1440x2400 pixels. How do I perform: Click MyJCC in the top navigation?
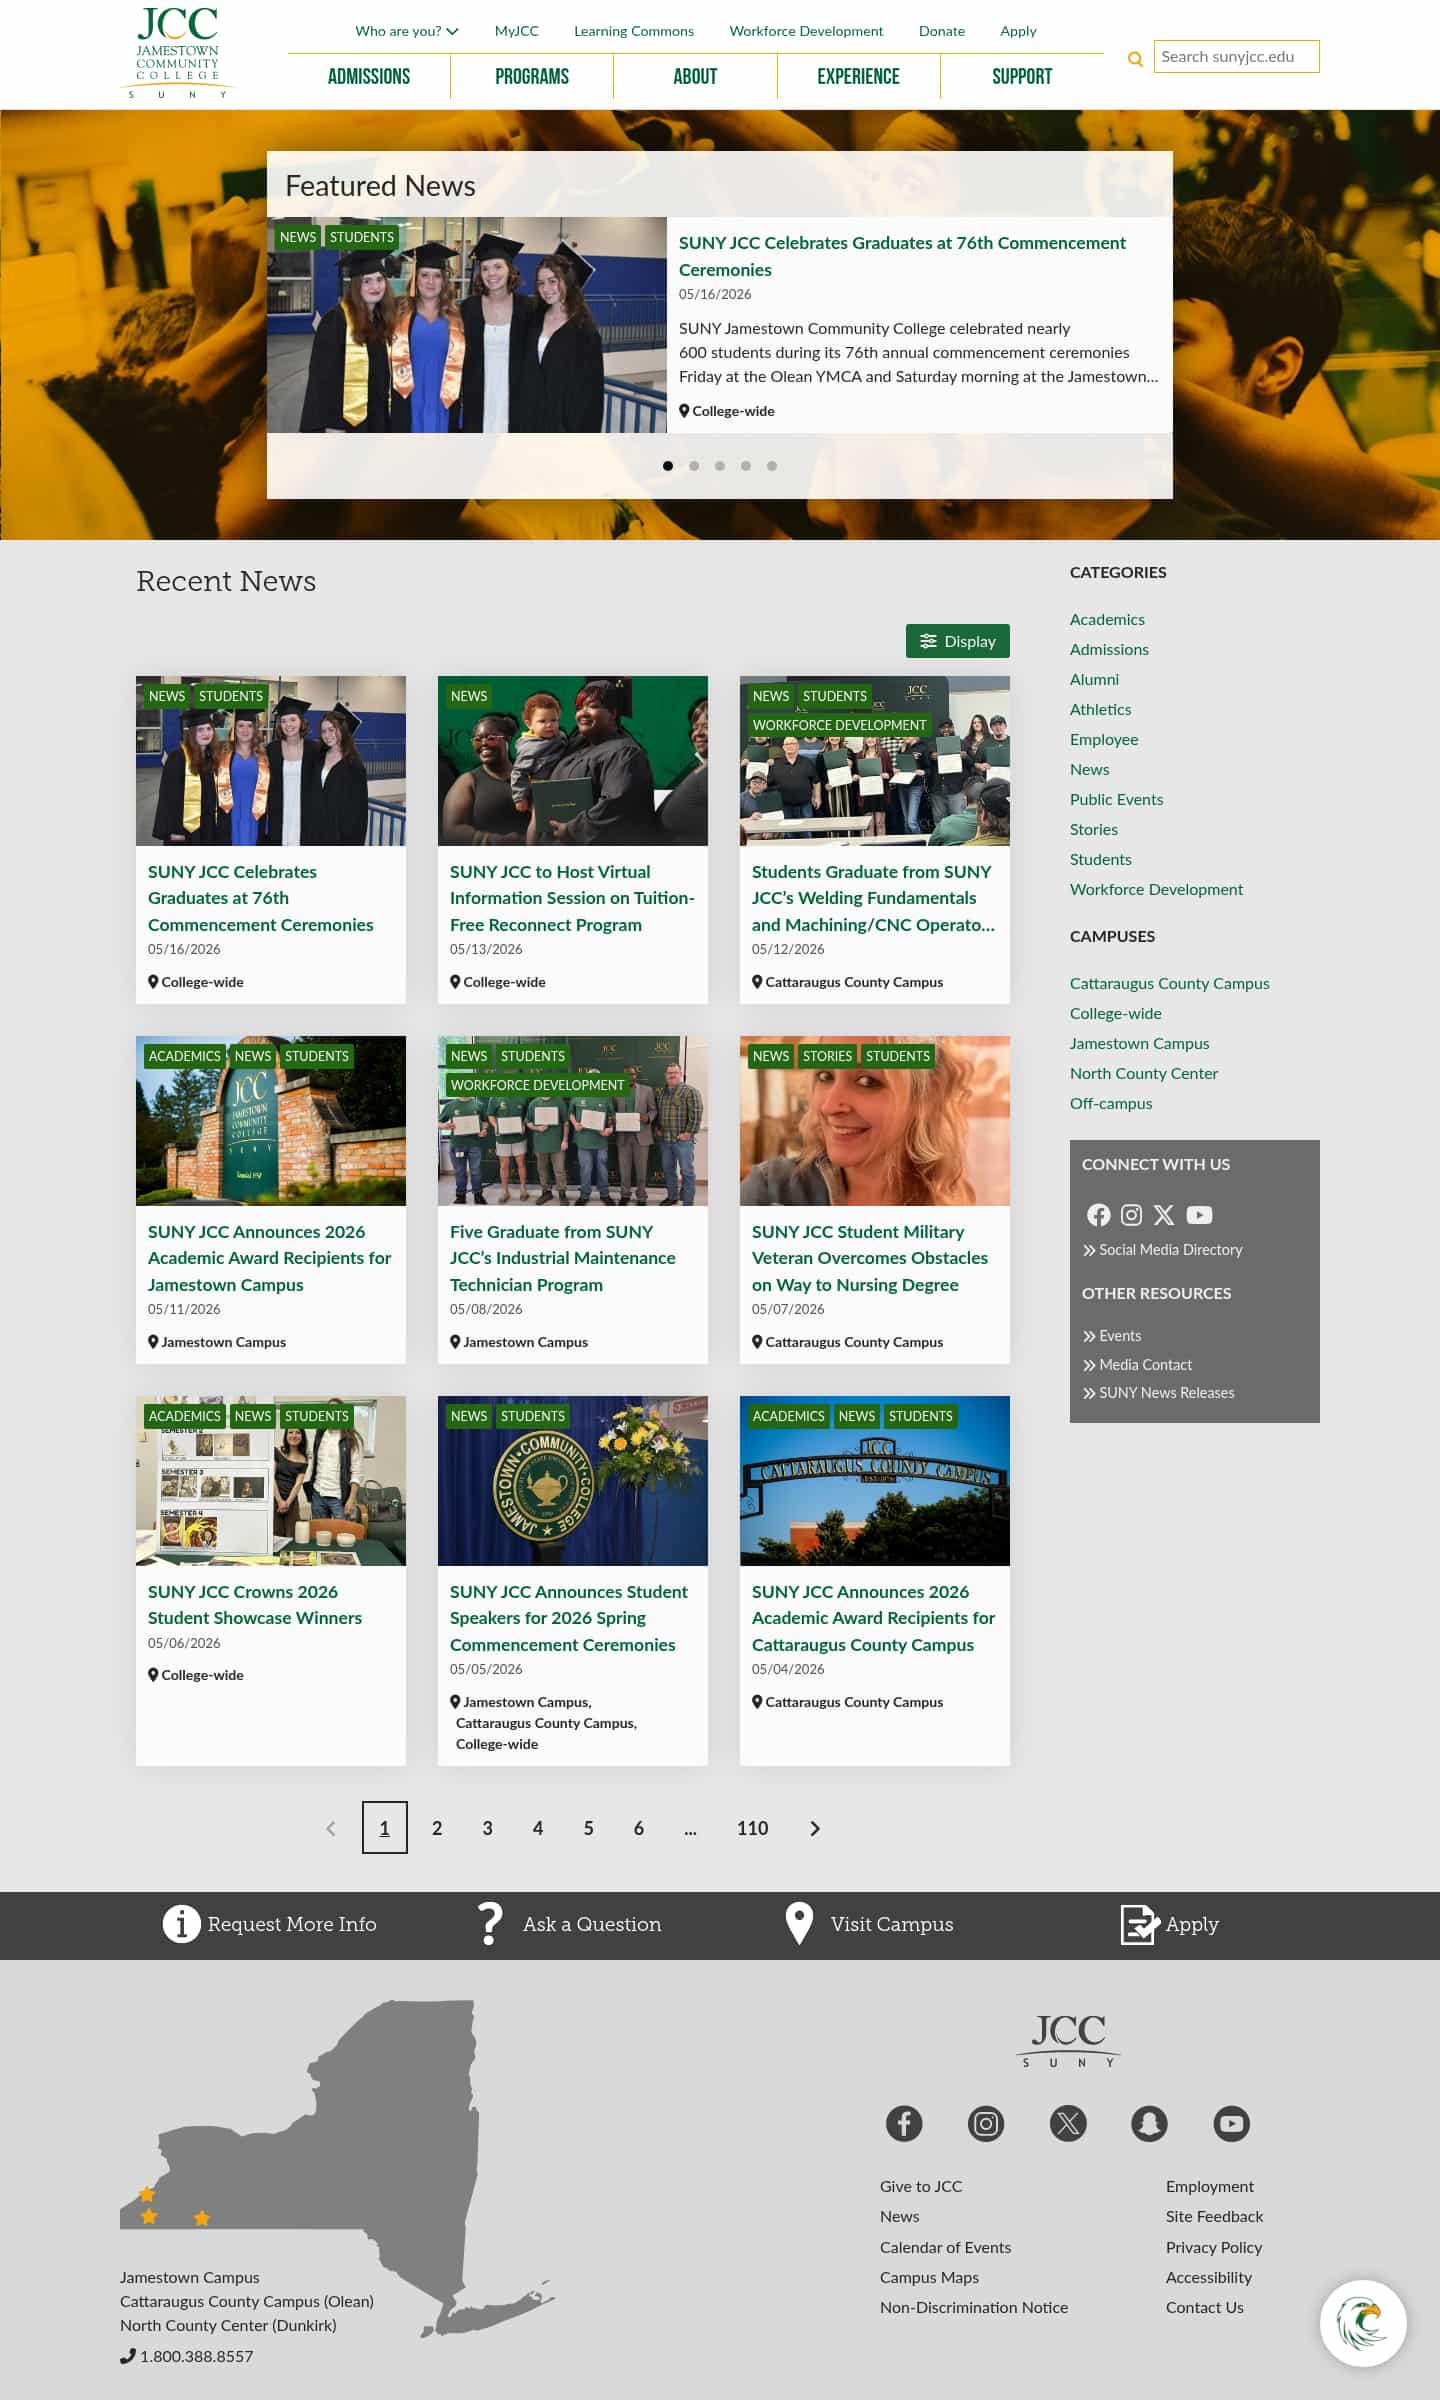click(516, 31)
